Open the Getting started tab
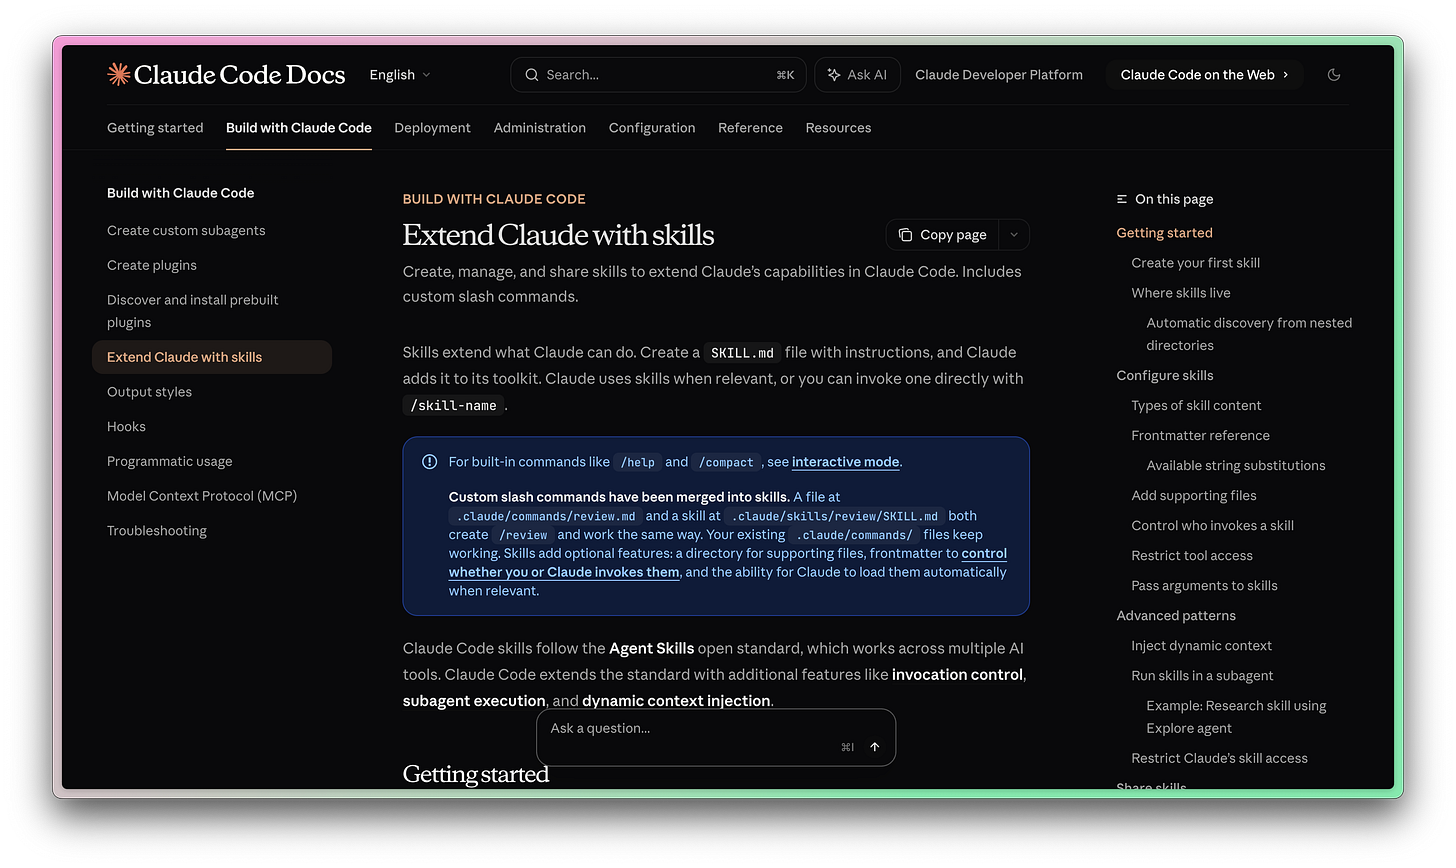Viewport: 1456px width, 868px height. [155, 128]
